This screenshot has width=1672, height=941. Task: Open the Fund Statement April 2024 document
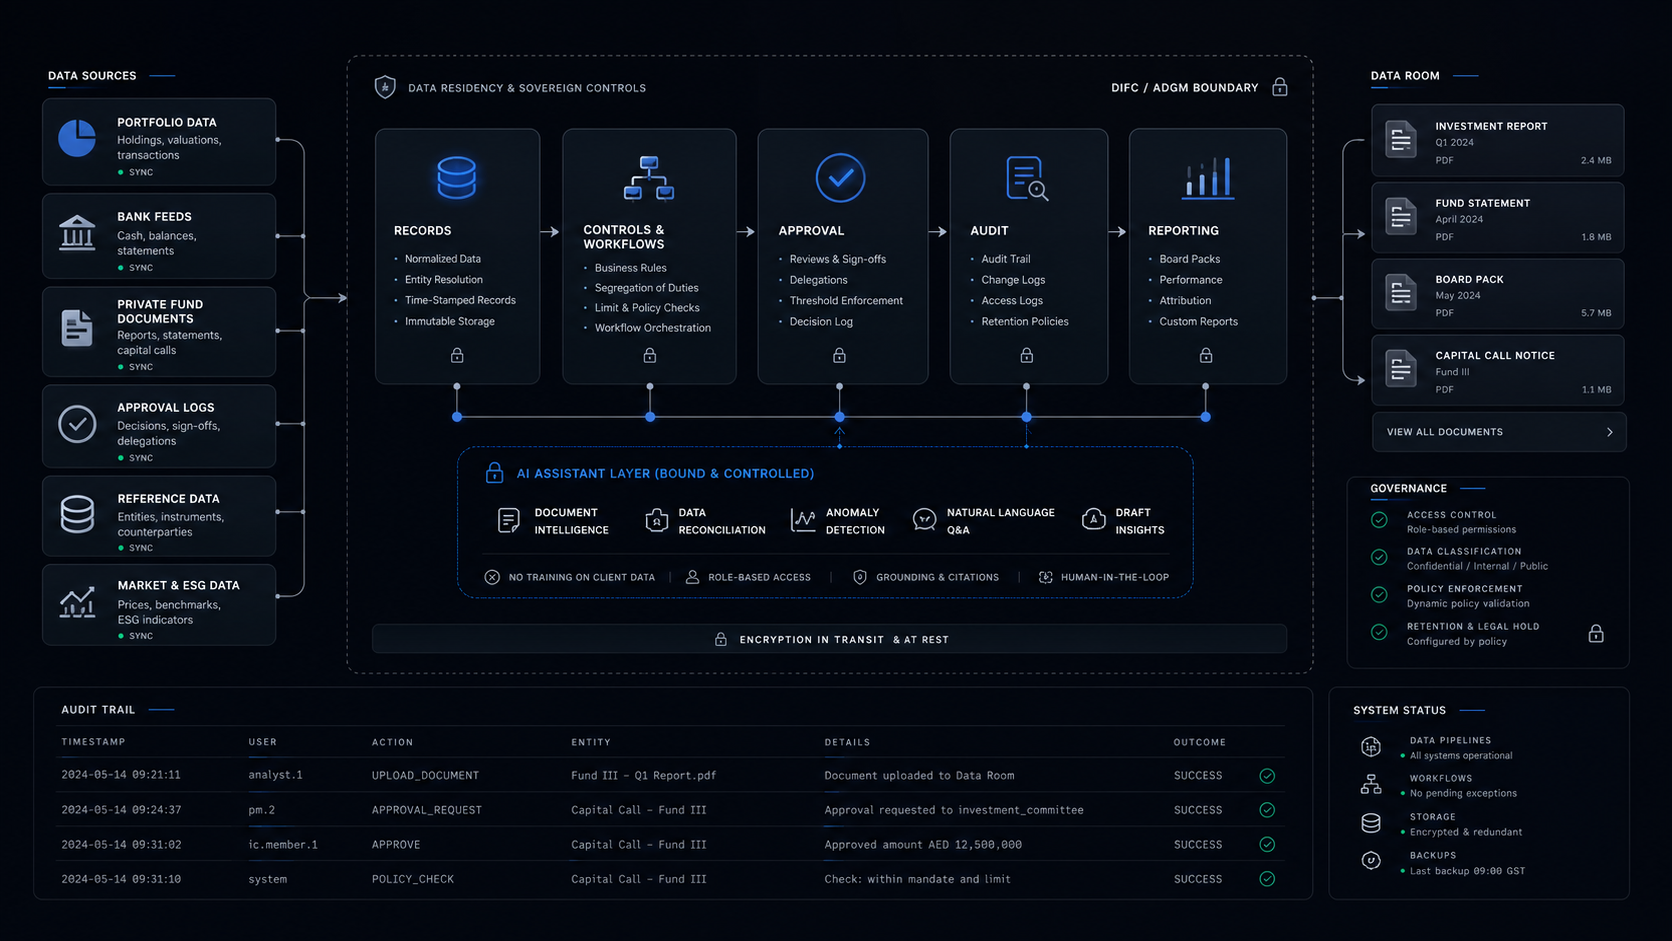(1497, 217)
